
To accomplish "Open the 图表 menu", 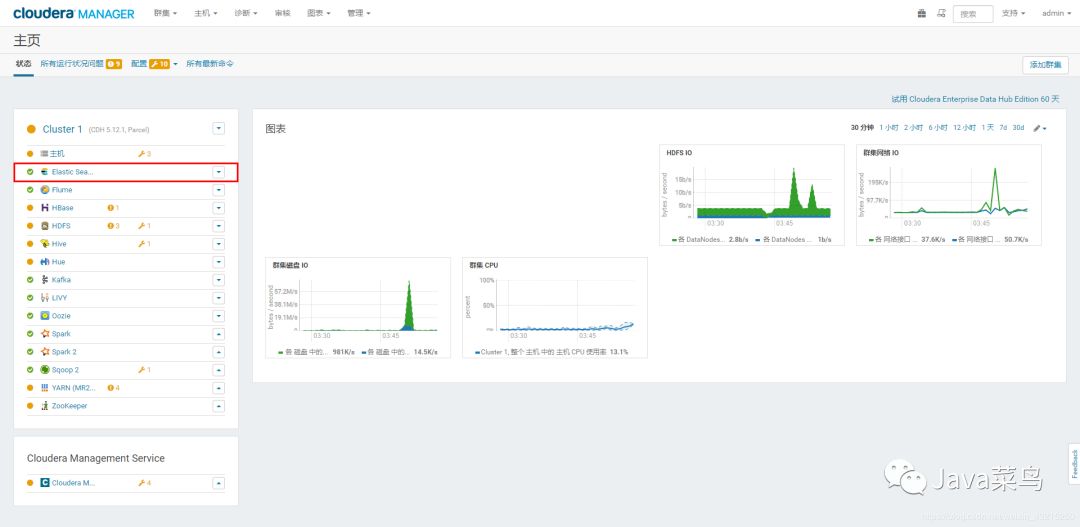I will 318,13.
